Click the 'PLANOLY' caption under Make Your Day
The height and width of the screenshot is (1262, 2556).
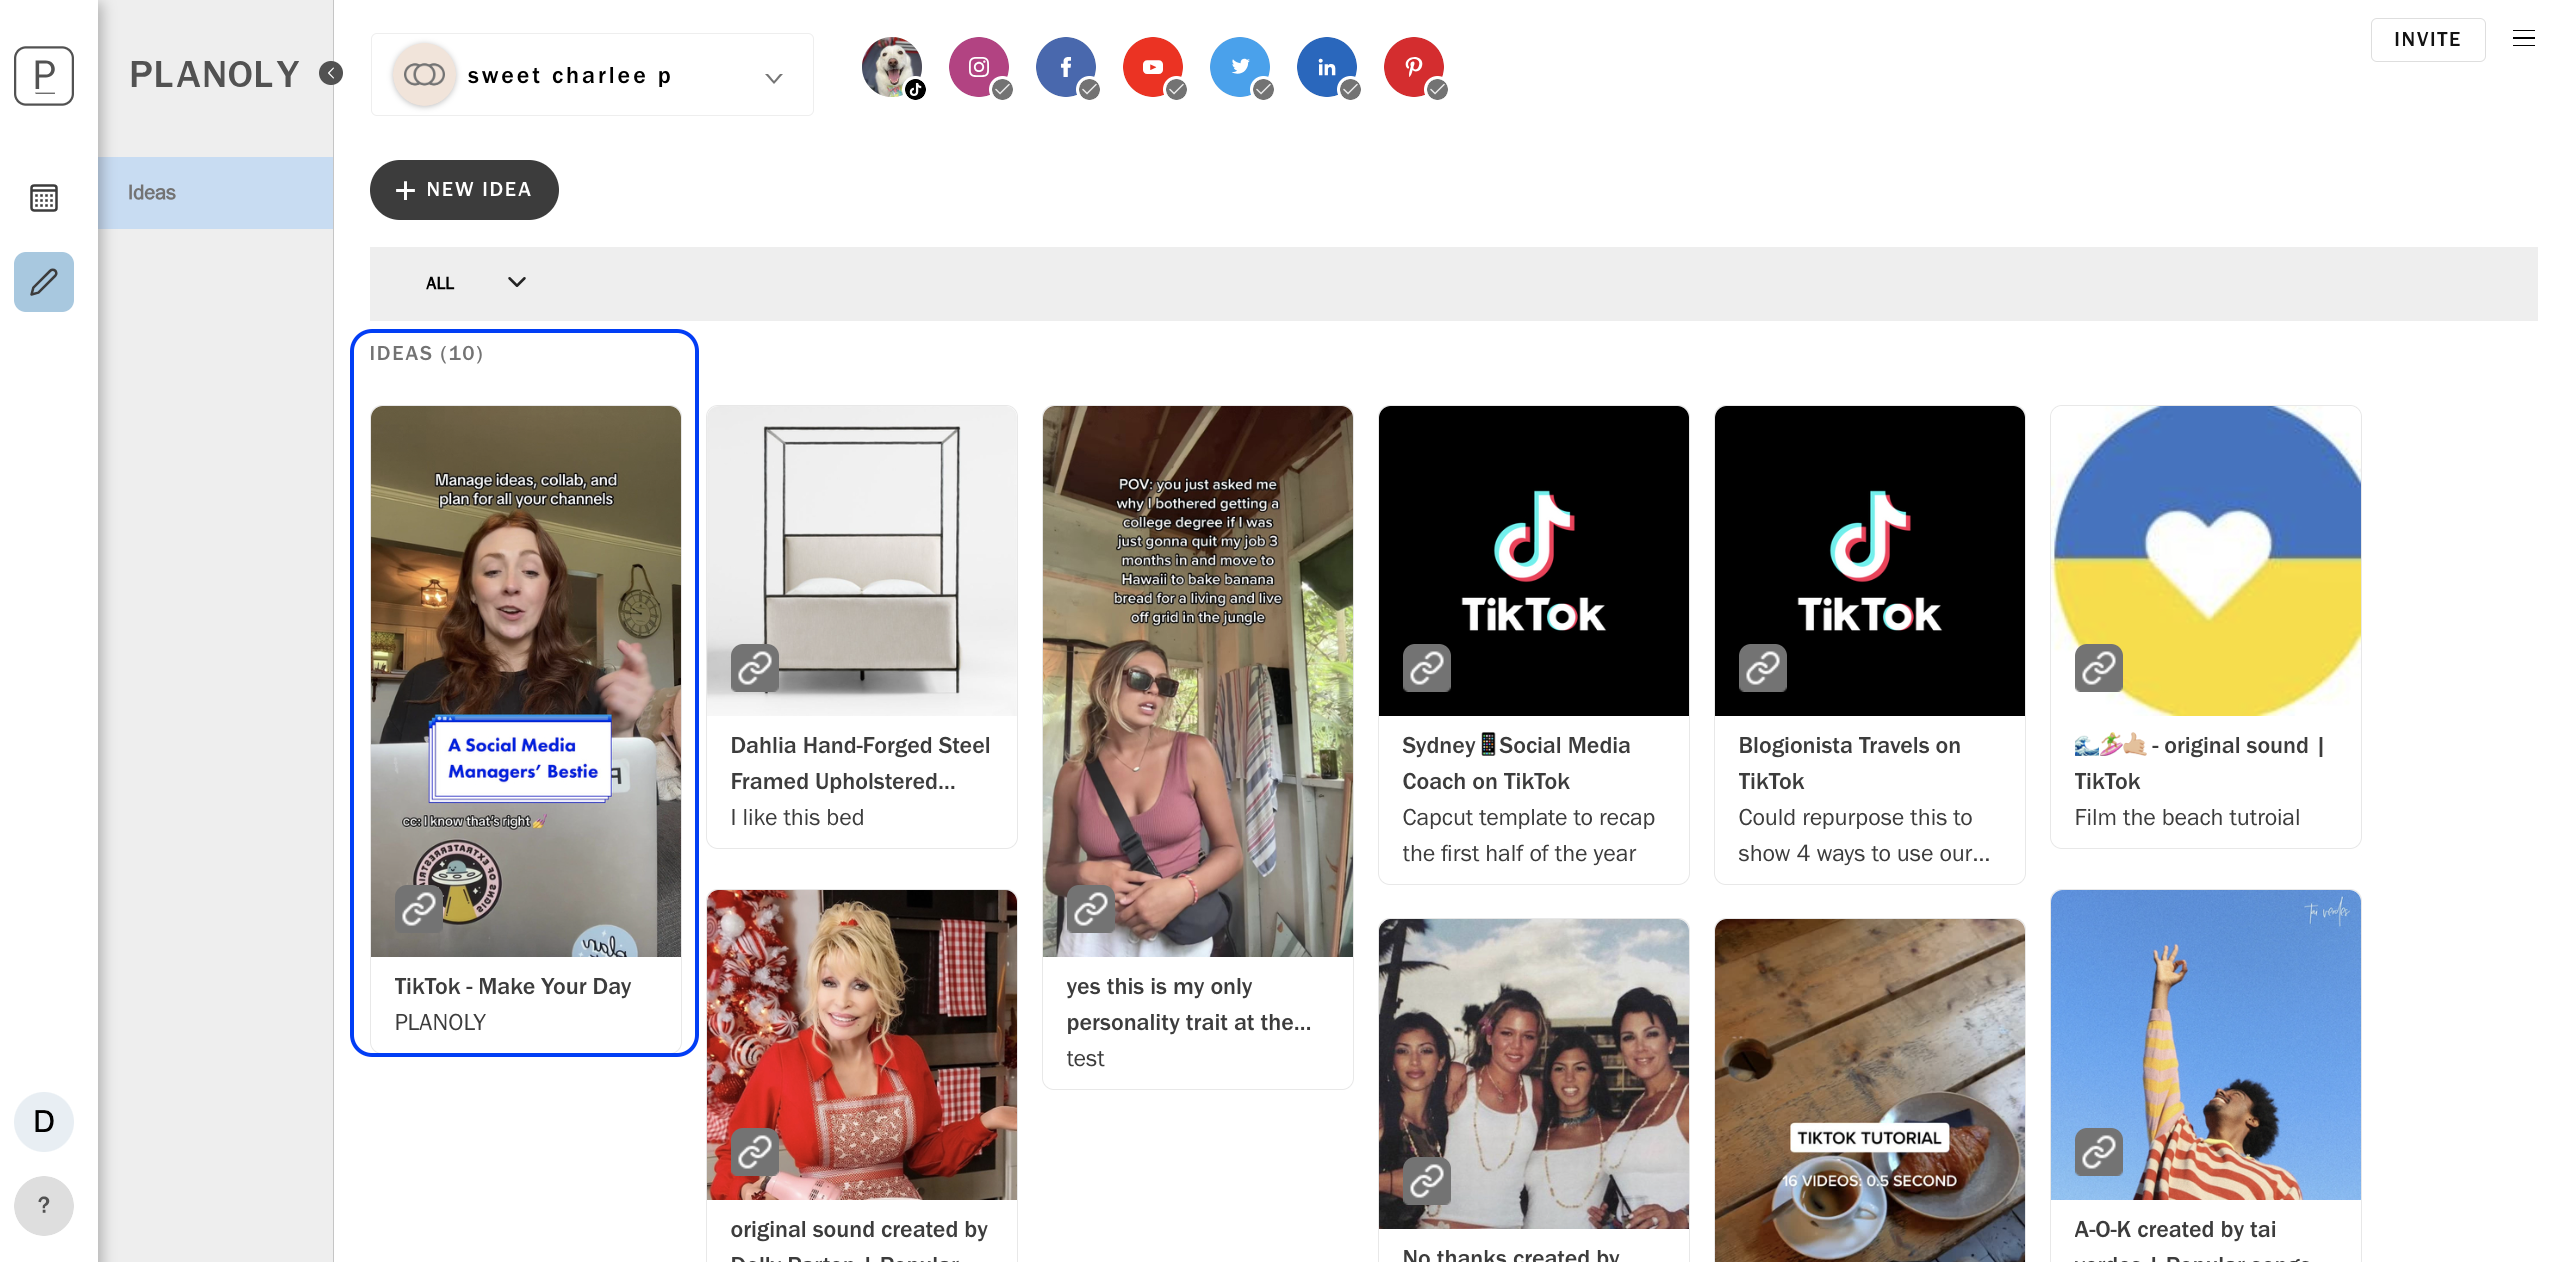pyautogui.click(x=440, y=1023)
